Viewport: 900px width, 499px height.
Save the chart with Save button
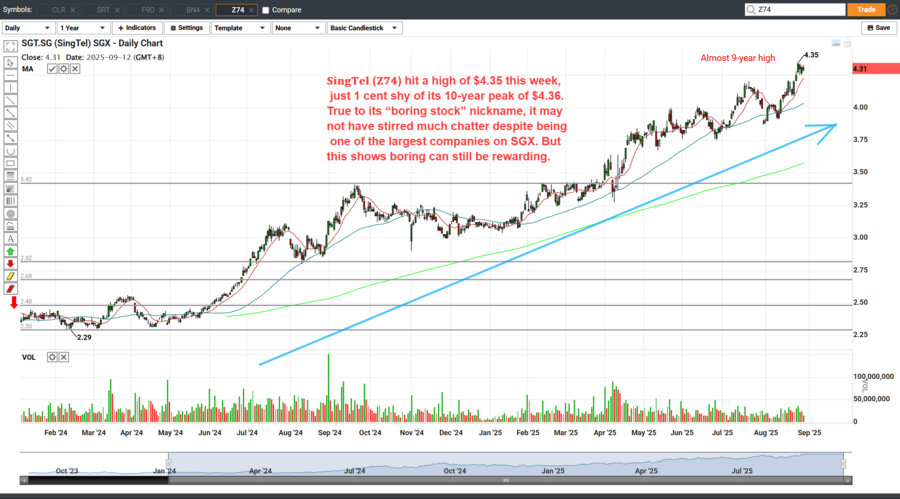click(x=879, y=28)
